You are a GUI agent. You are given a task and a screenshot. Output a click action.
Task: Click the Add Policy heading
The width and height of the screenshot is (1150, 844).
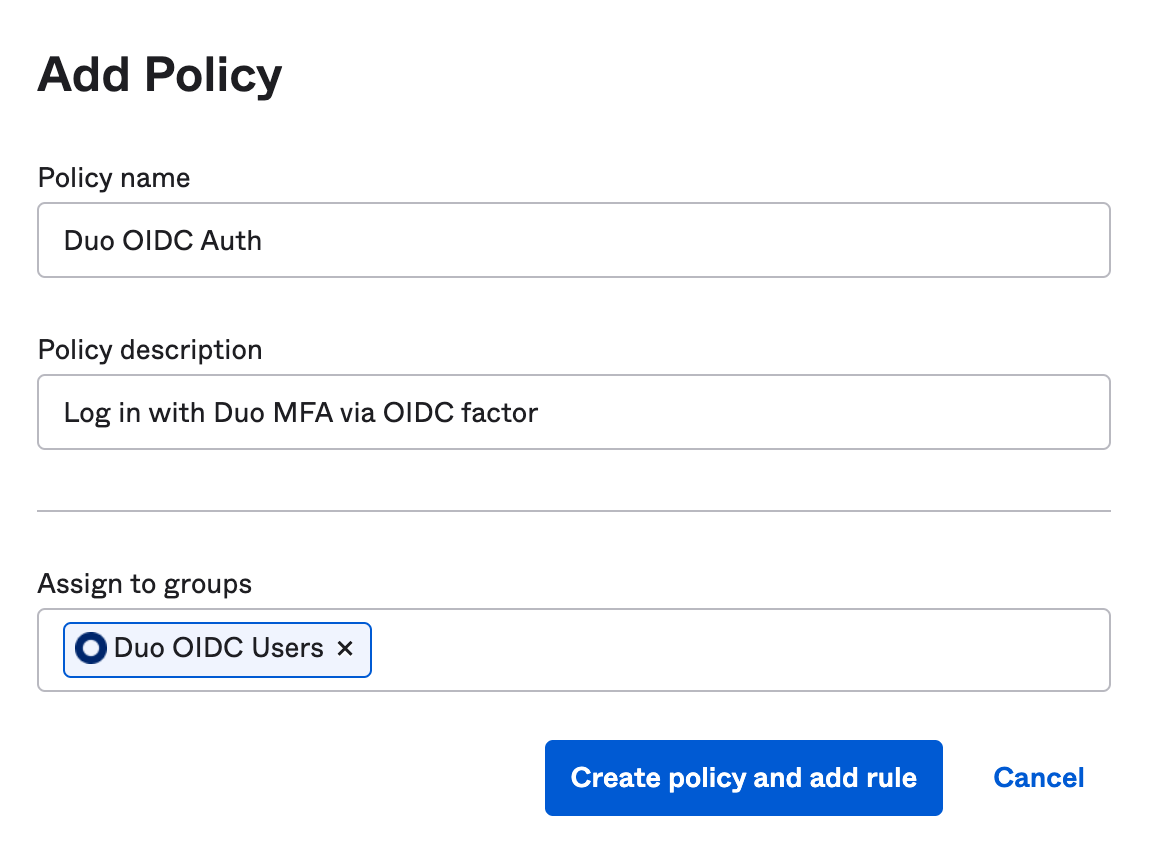click(x=159, y=74)
